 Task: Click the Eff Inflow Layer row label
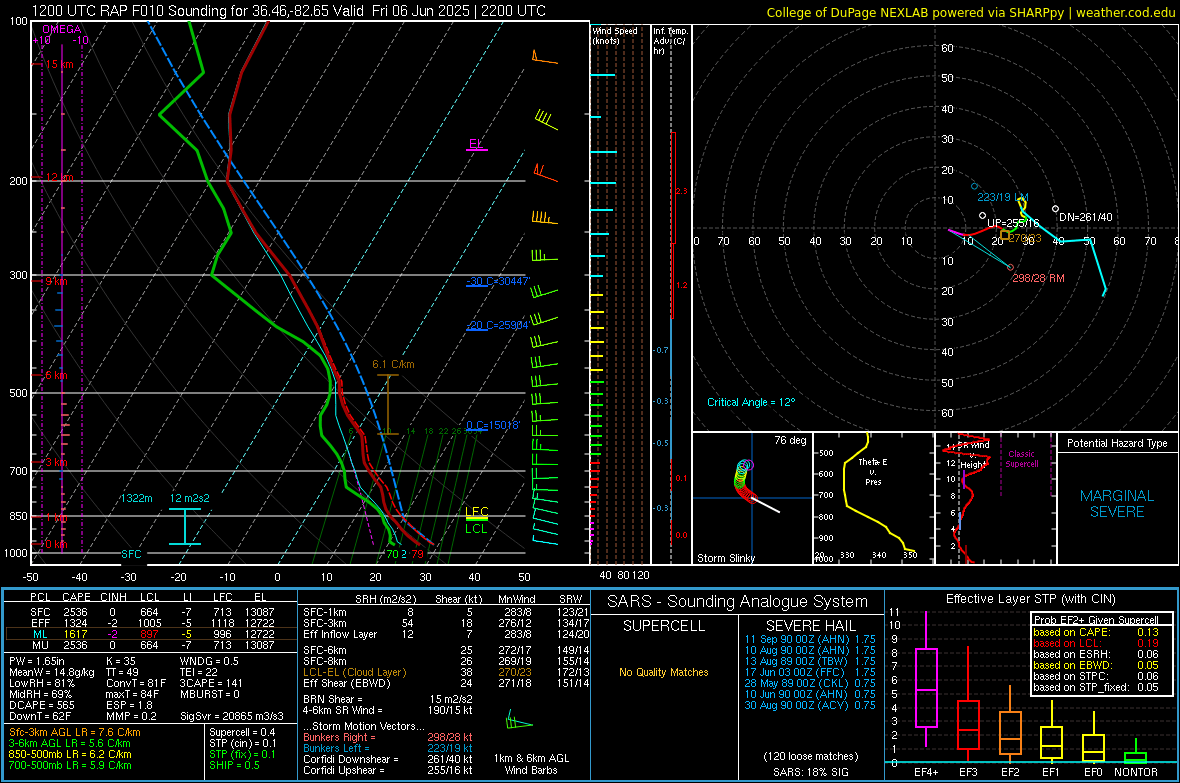(340, 634)
